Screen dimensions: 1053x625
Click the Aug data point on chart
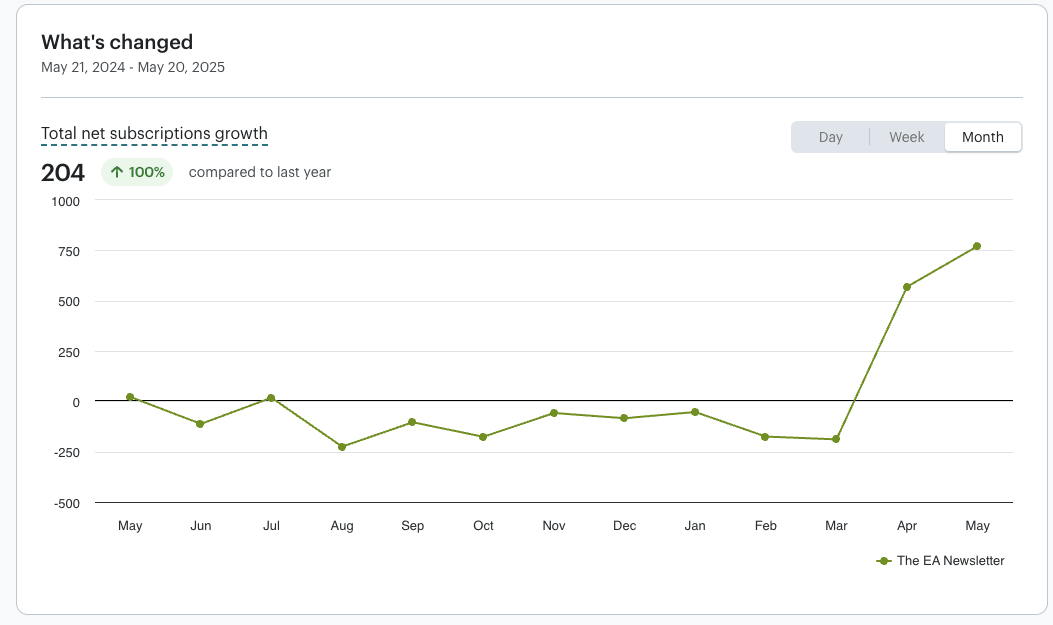(x=342, y=447)
